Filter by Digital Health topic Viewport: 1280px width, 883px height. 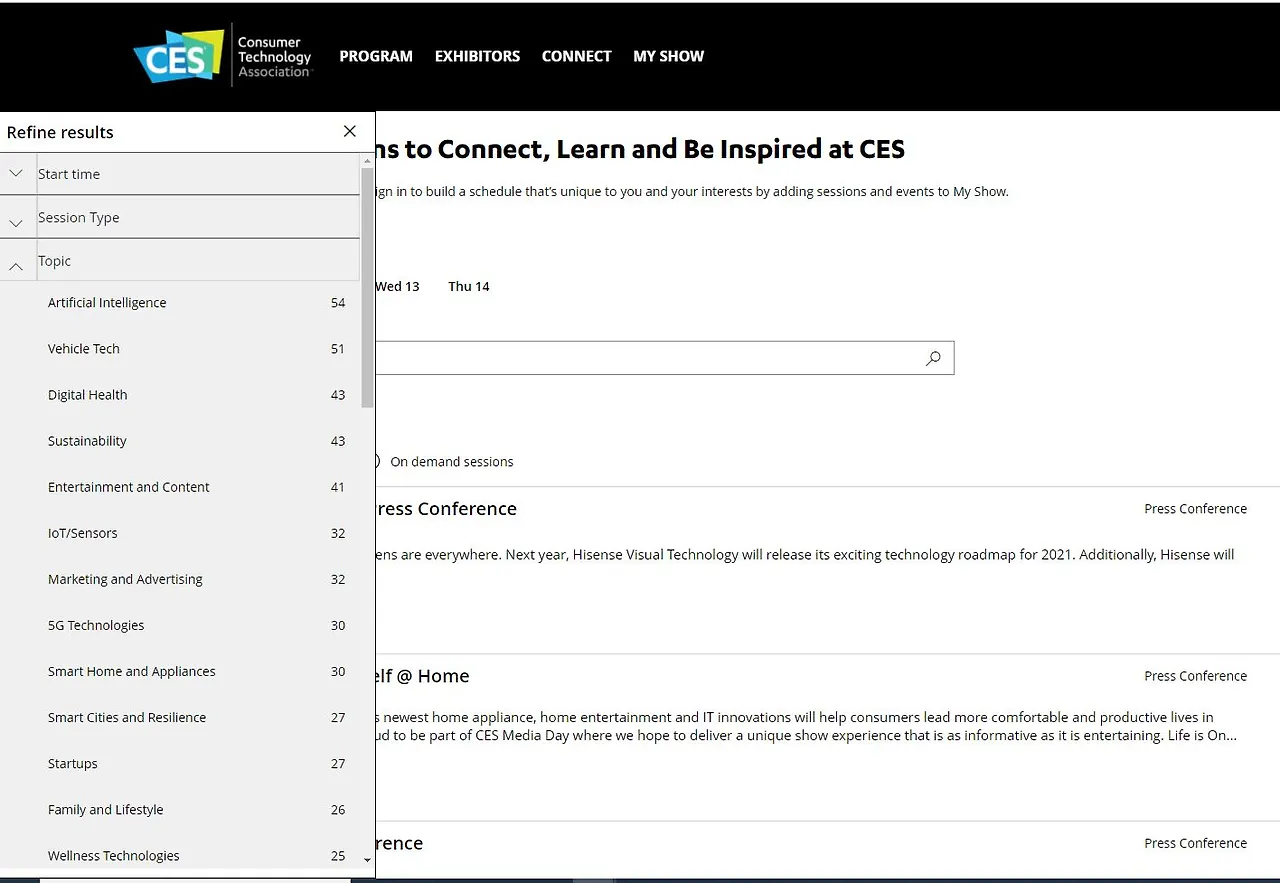[x=180, y=395]
